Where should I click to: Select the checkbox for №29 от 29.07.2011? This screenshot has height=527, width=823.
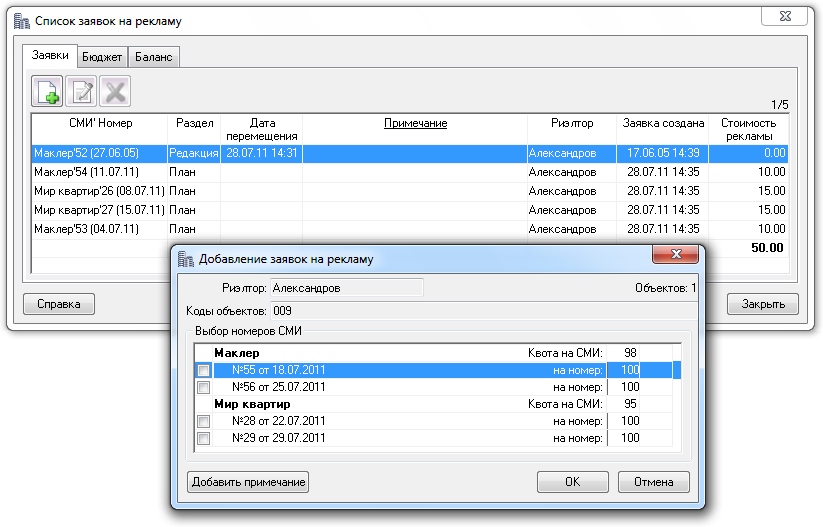(x=204, y=438)
